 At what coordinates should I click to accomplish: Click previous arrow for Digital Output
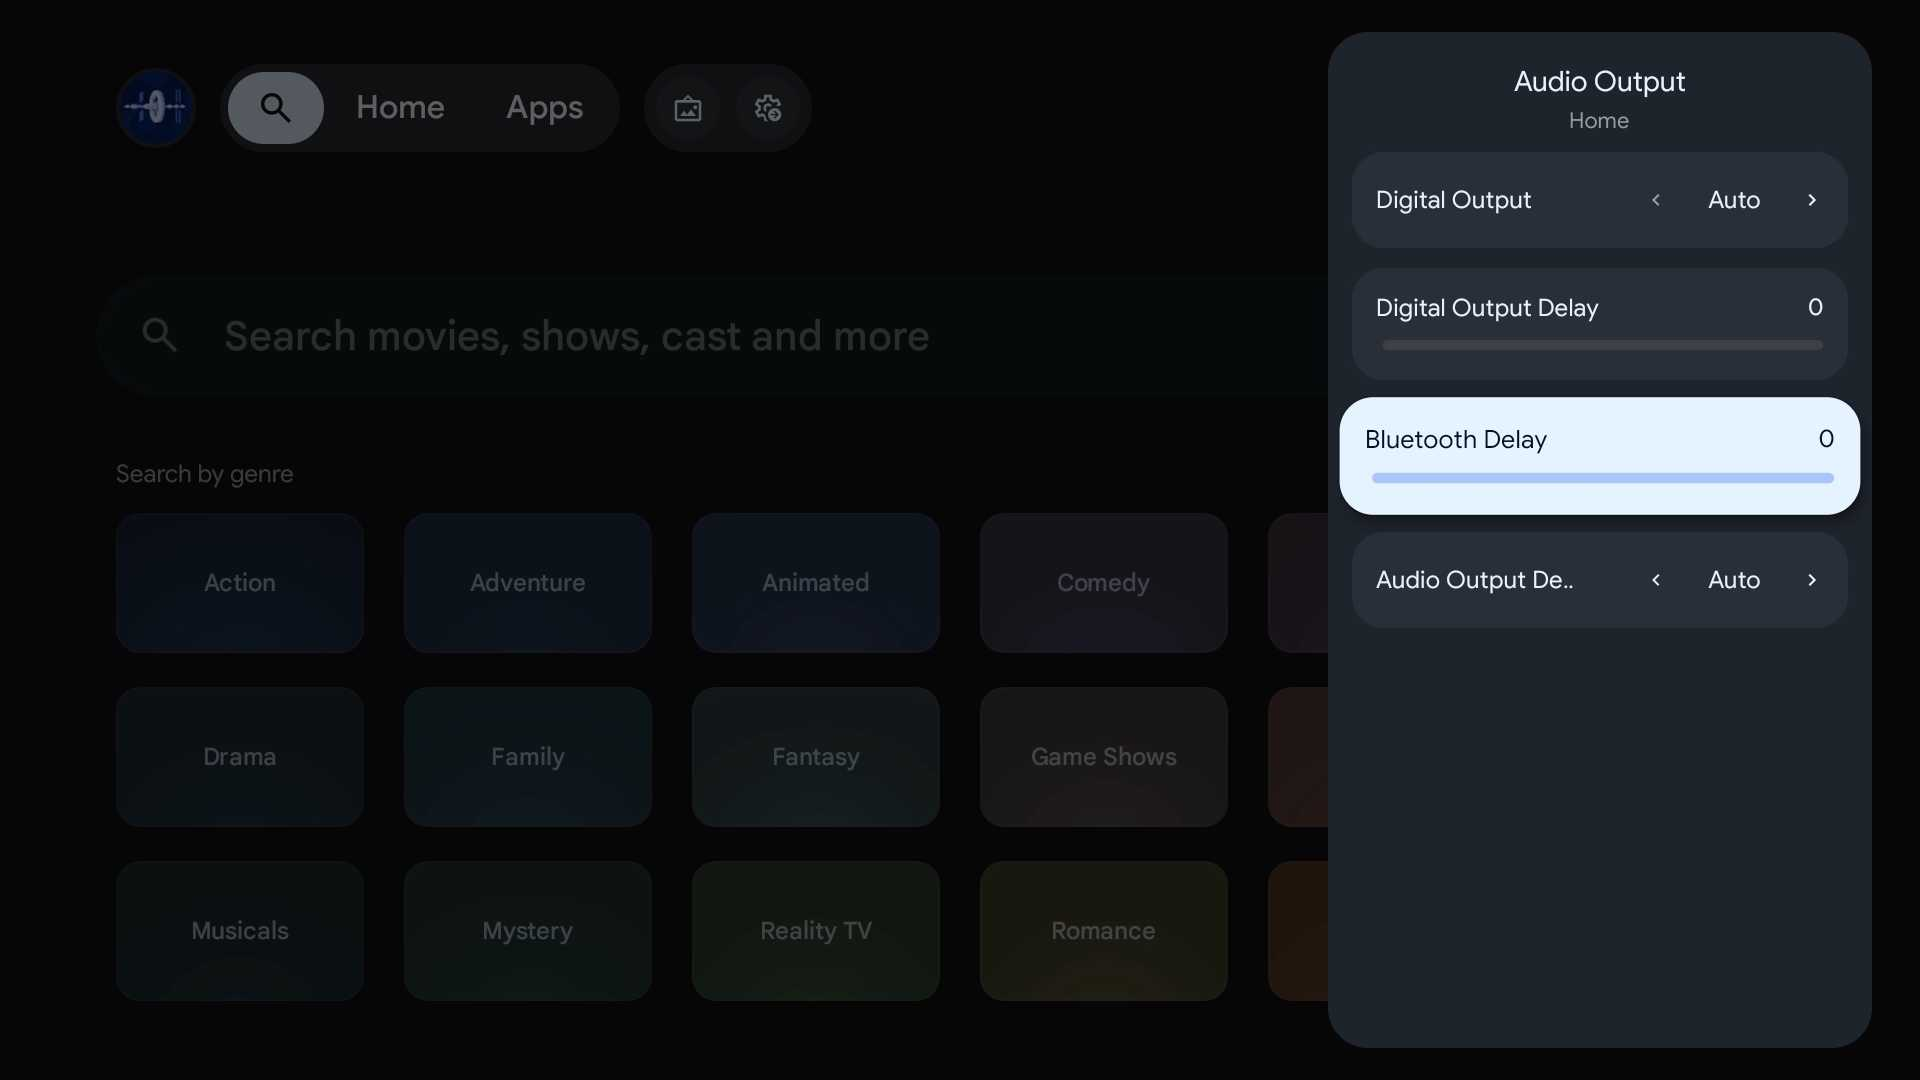pos(1656,200)
